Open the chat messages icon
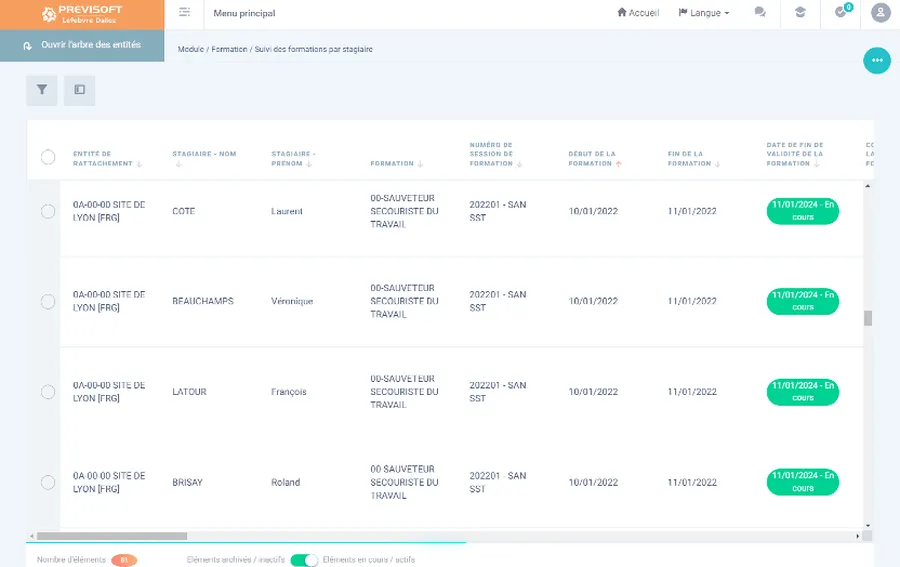This screenshot has height=567, width=900. coord(760,12)
